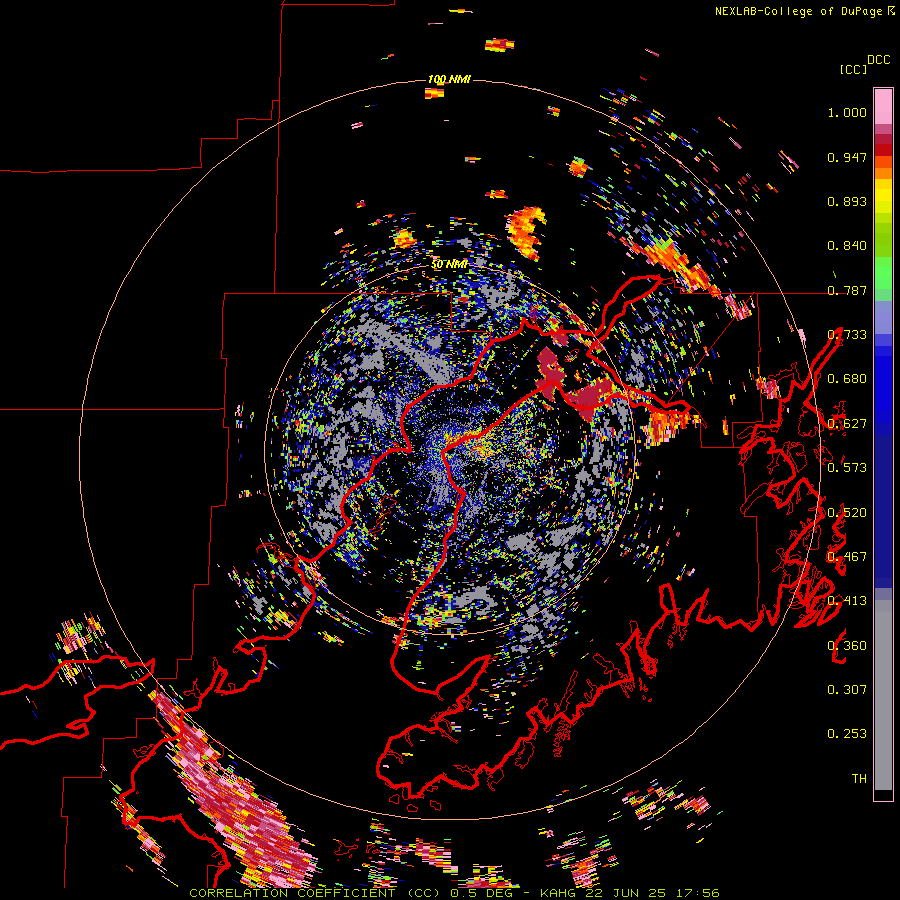Select the 0.573 scale value
The width and height of the screenshot is (900, 900).
click(847, 468)
